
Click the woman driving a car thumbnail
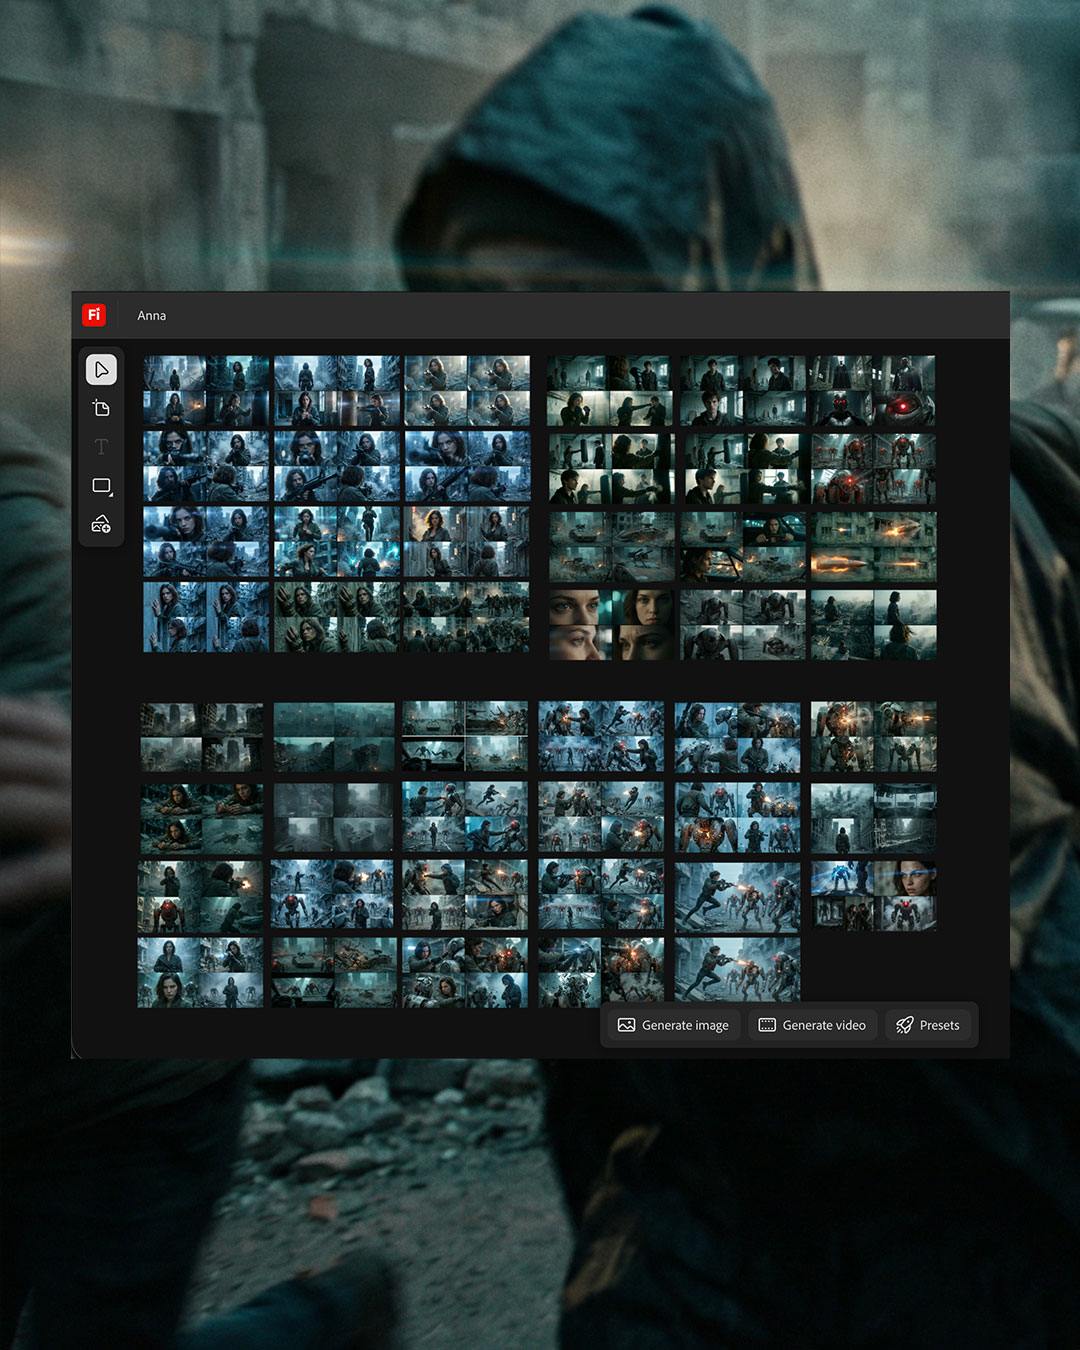(742, 547)
